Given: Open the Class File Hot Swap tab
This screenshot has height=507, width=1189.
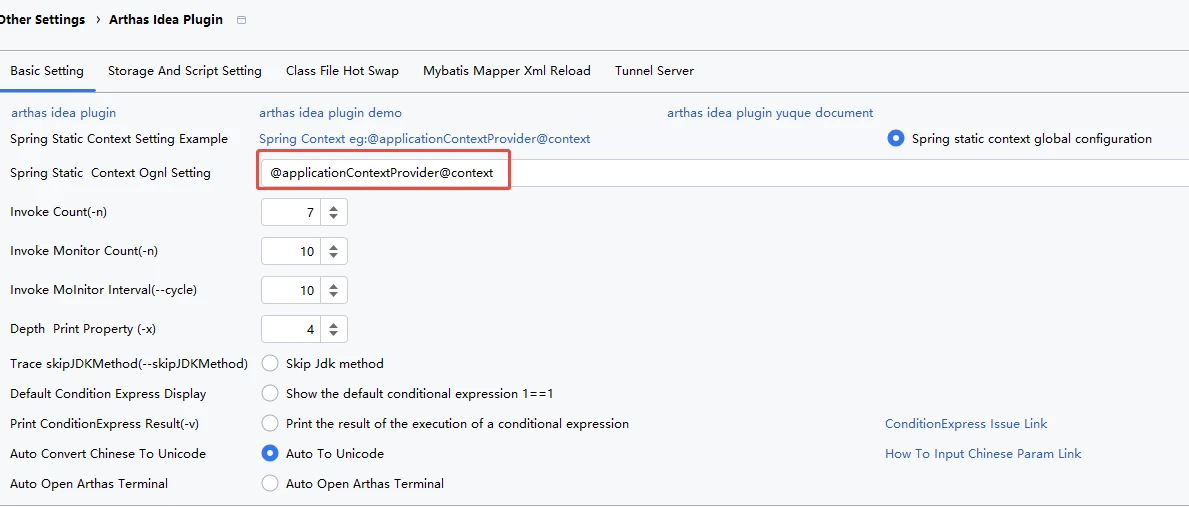Looking at the screenshot, I should coord(342,71).
